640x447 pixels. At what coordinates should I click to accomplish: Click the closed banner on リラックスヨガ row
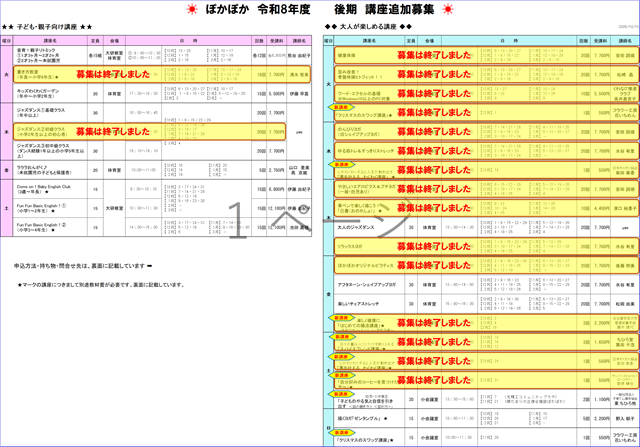coord(487,246)
